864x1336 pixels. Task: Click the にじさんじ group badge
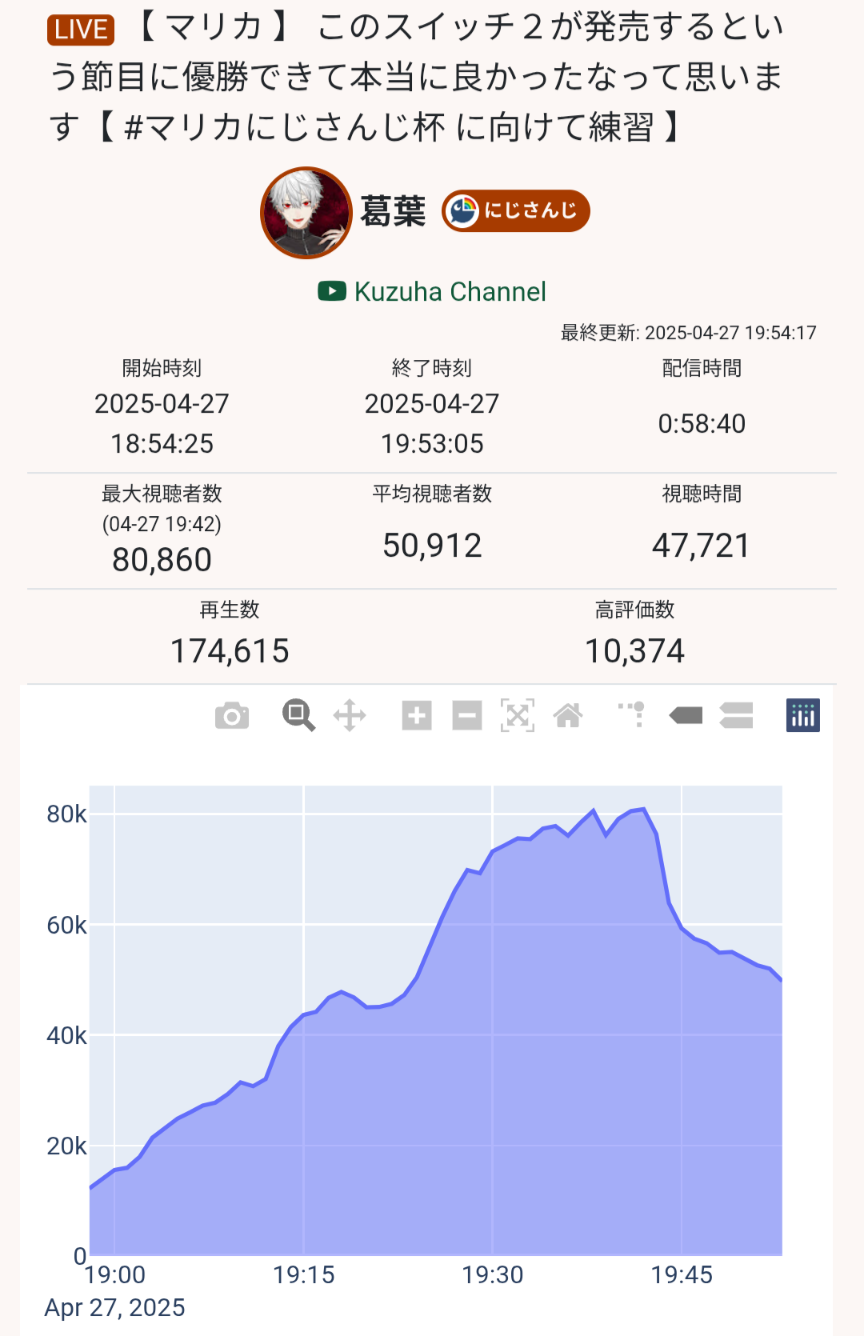coord(516,211)
